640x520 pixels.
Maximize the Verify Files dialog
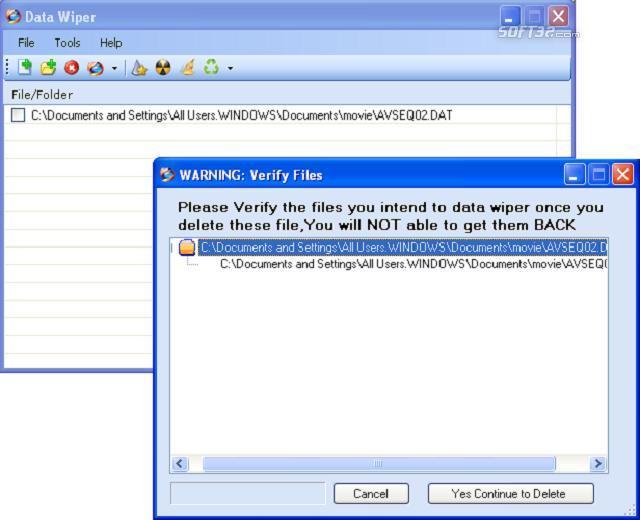coord(598,175)
